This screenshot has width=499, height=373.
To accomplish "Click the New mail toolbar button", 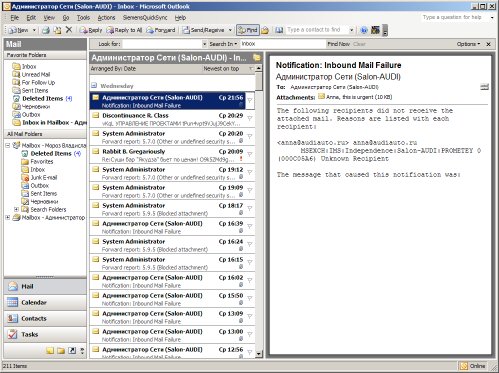I will pyautogui.click(x=19, y=30).
